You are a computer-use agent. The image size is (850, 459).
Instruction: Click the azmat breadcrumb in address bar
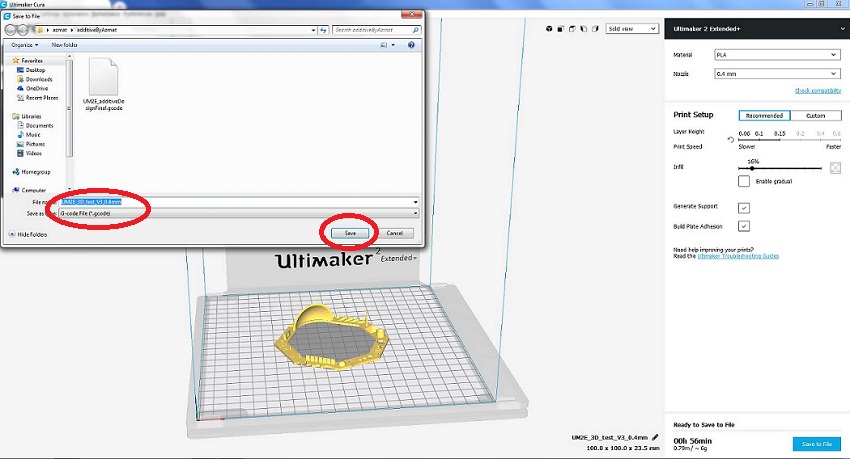tap(59, 30)
